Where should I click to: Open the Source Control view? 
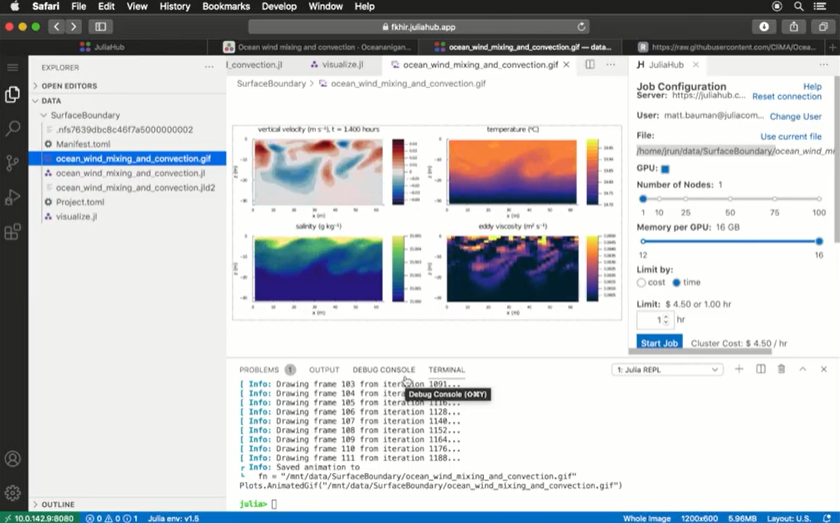[12, 163]
